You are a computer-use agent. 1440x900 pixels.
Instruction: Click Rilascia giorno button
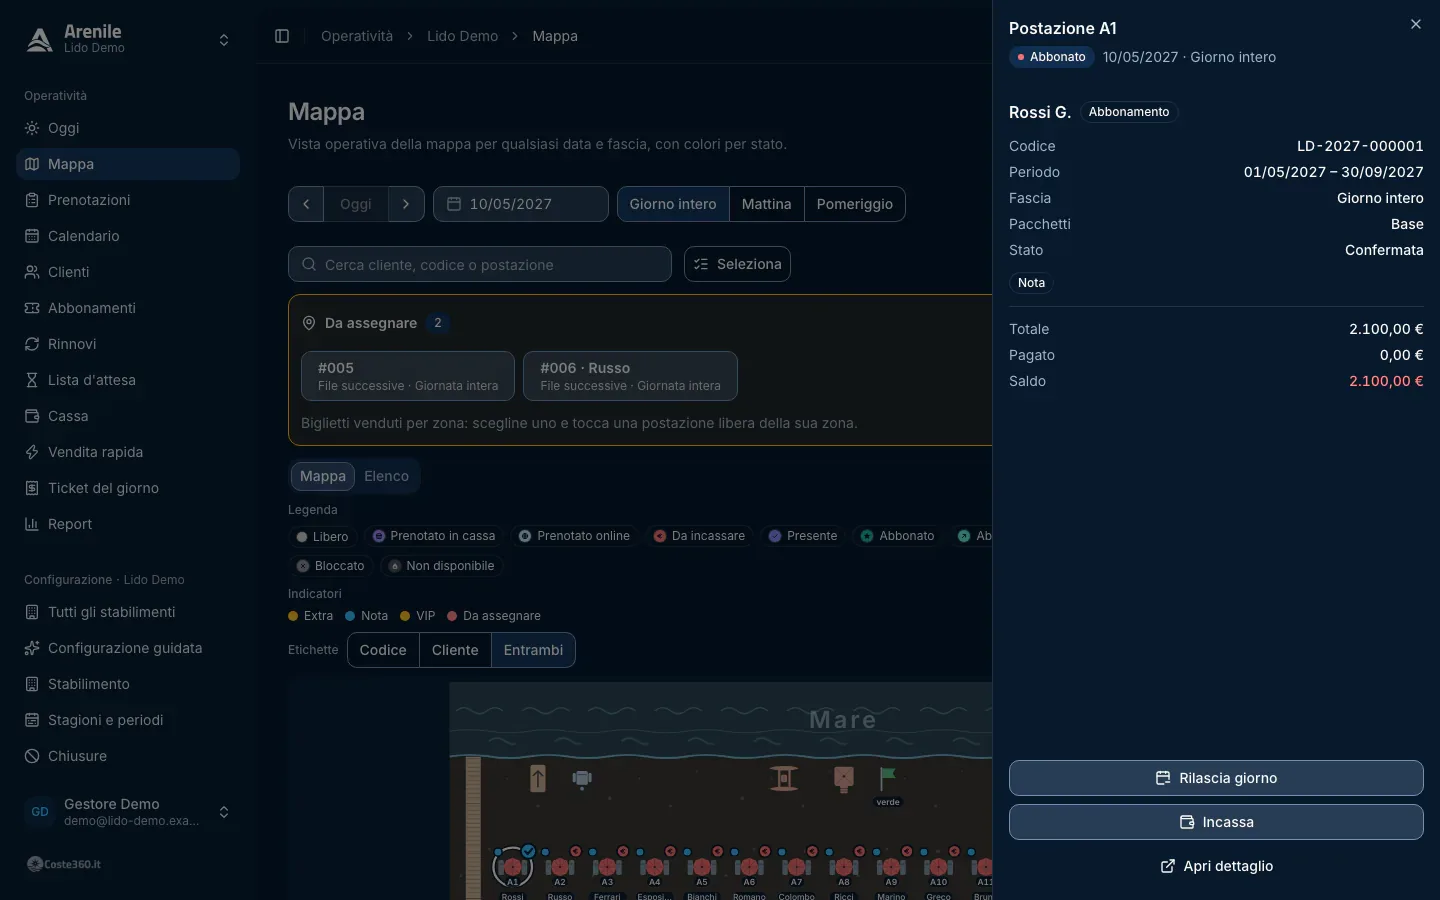pyautogui.click(x=1216, y=778)
